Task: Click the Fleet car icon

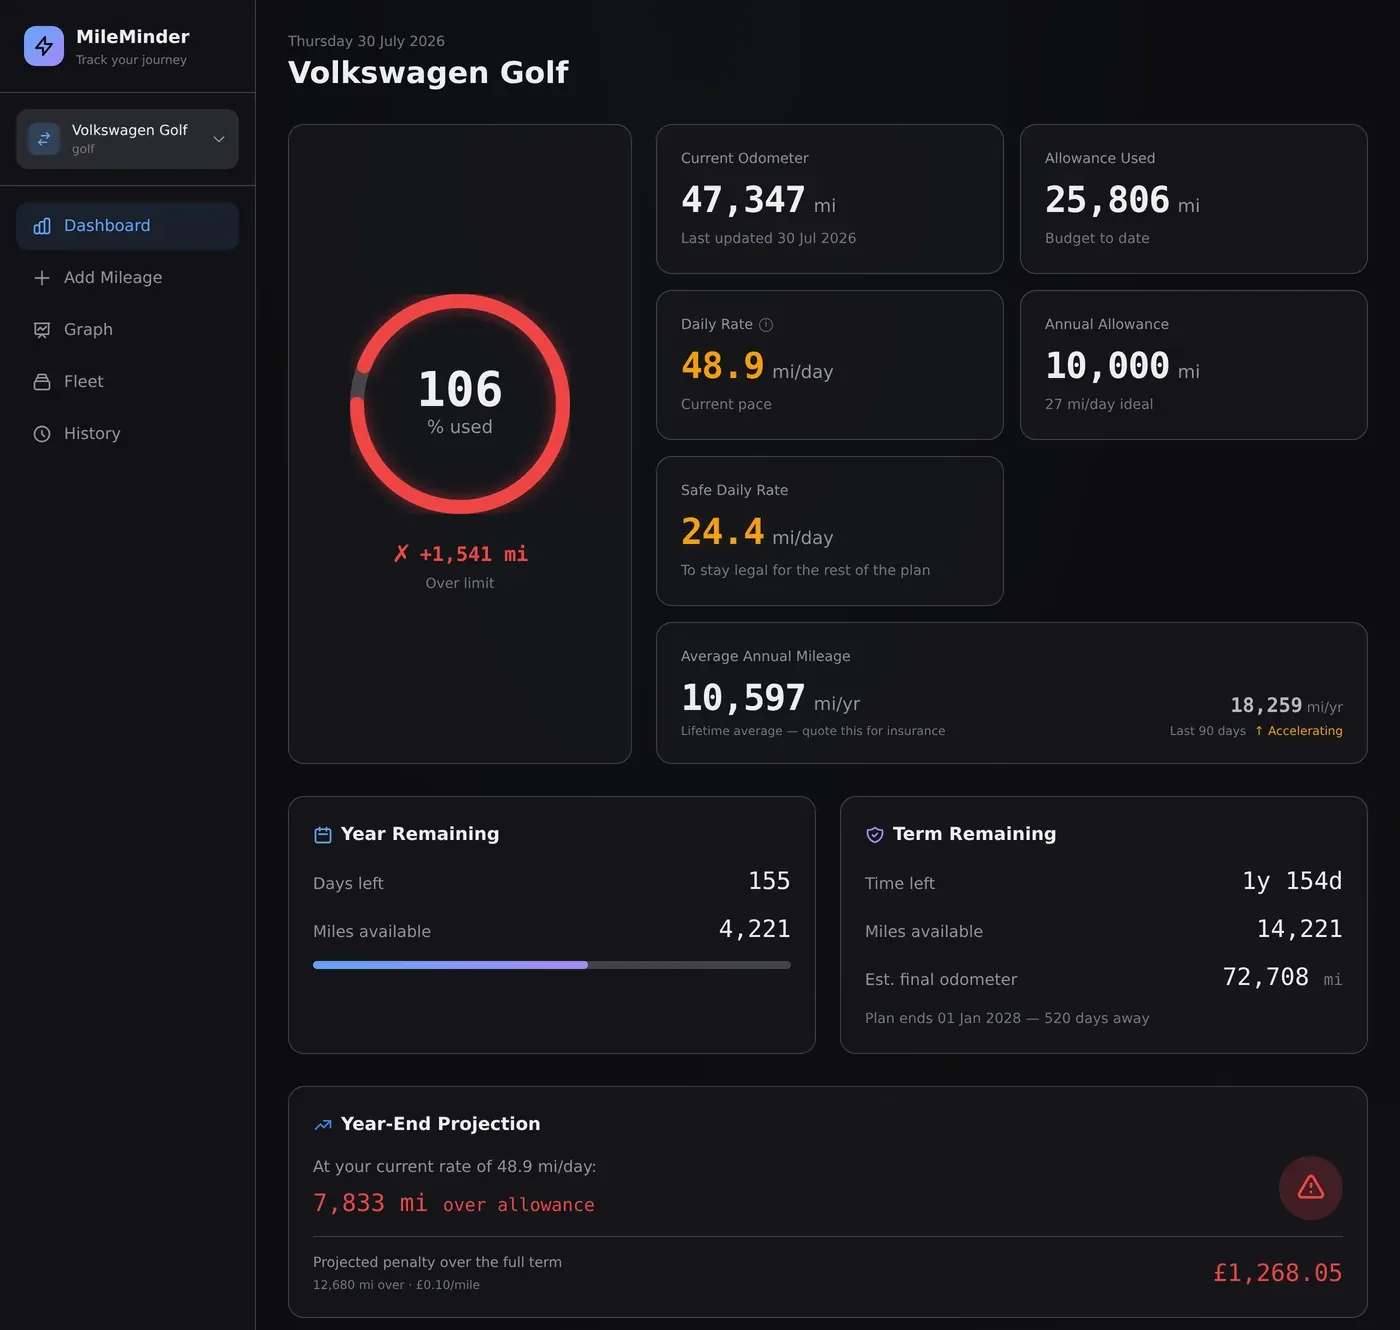Action: point(42,382)
